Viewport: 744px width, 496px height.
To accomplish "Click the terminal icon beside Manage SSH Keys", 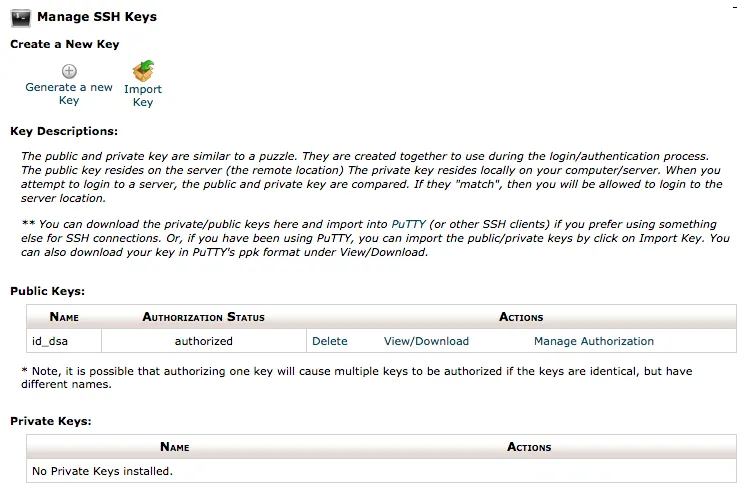I will tap(21, 18).
